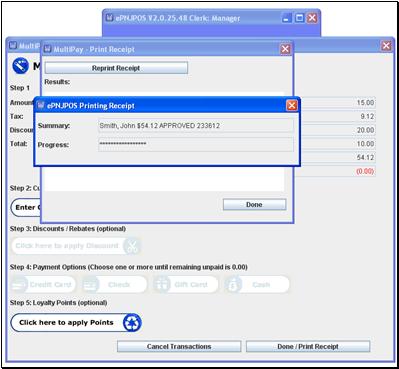Screen dimensions: 399x369
Task: Click the cash money bag icon
Action: click(x=233, y=285)
